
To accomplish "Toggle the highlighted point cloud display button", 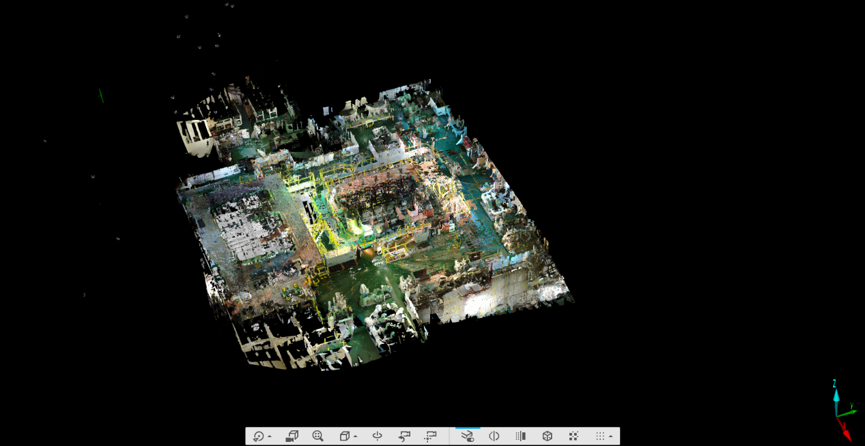I will [x=467, y=436].
